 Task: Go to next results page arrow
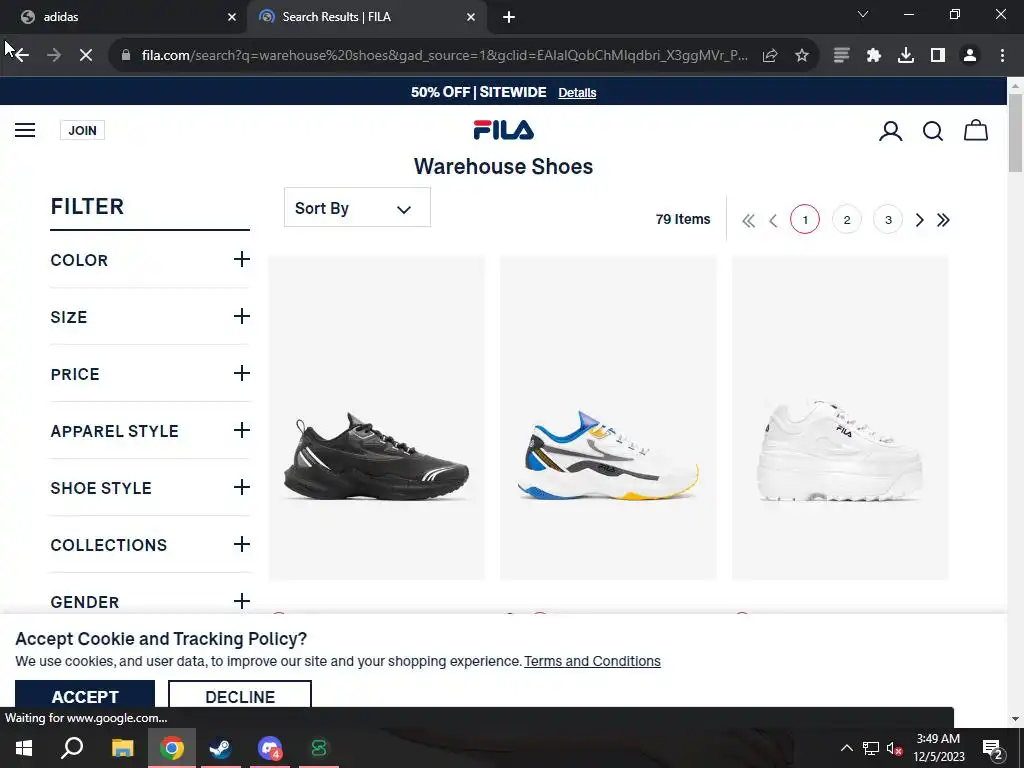(x=920, y=220)
